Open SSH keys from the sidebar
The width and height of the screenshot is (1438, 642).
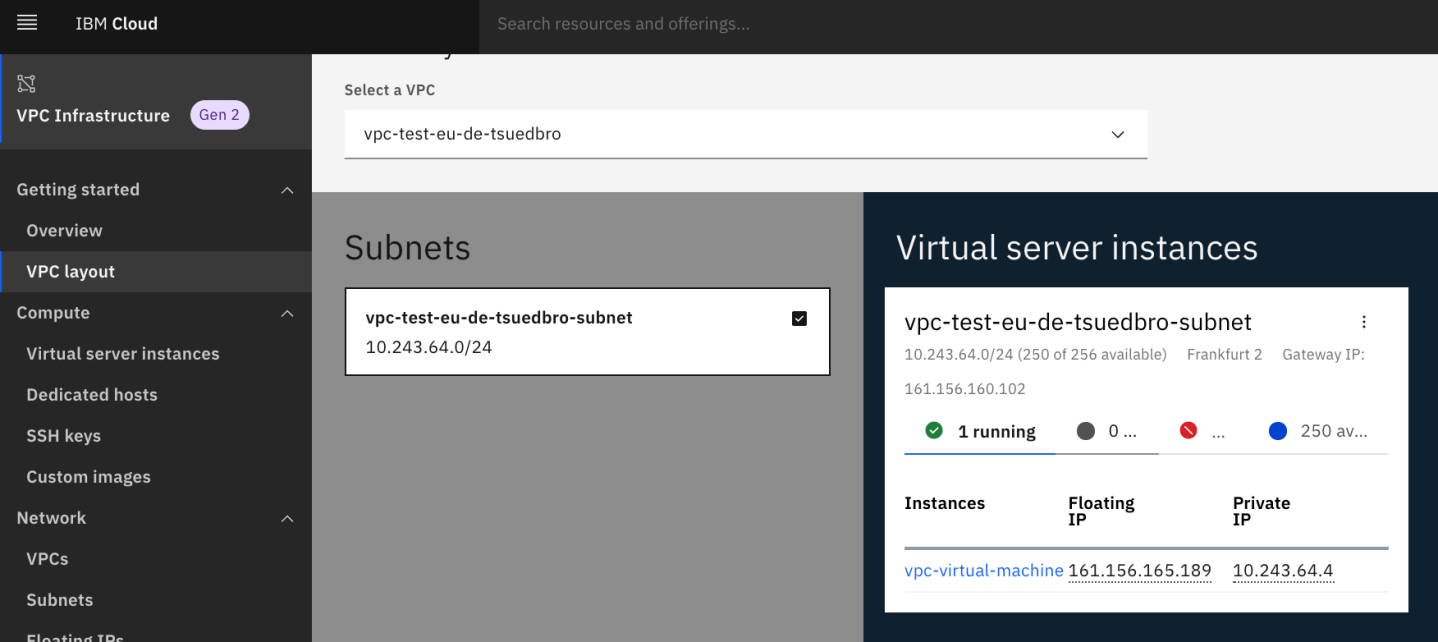(x=63, y=435)
